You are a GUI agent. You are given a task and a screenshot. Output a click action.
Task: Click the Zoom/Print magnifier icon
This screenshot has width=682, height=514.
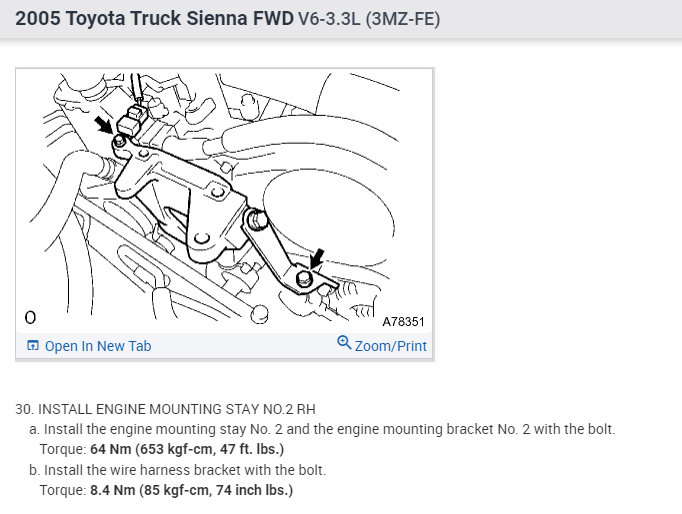(x=344, y=343)
